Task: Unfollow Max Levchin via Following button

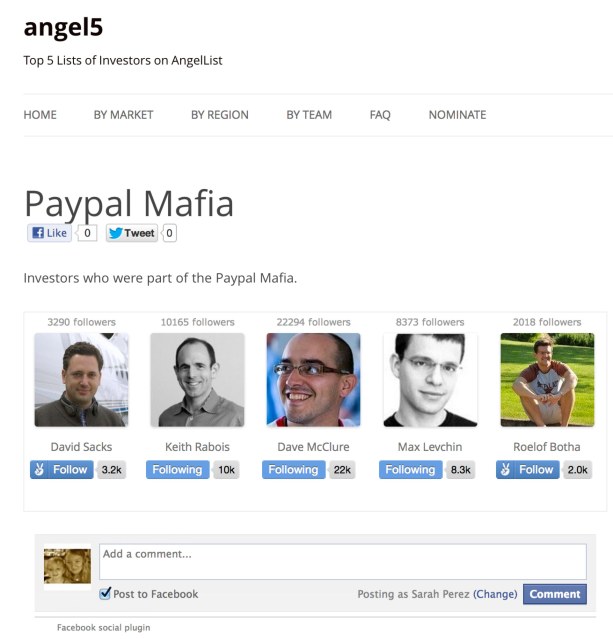Action: tap(410, 469)
